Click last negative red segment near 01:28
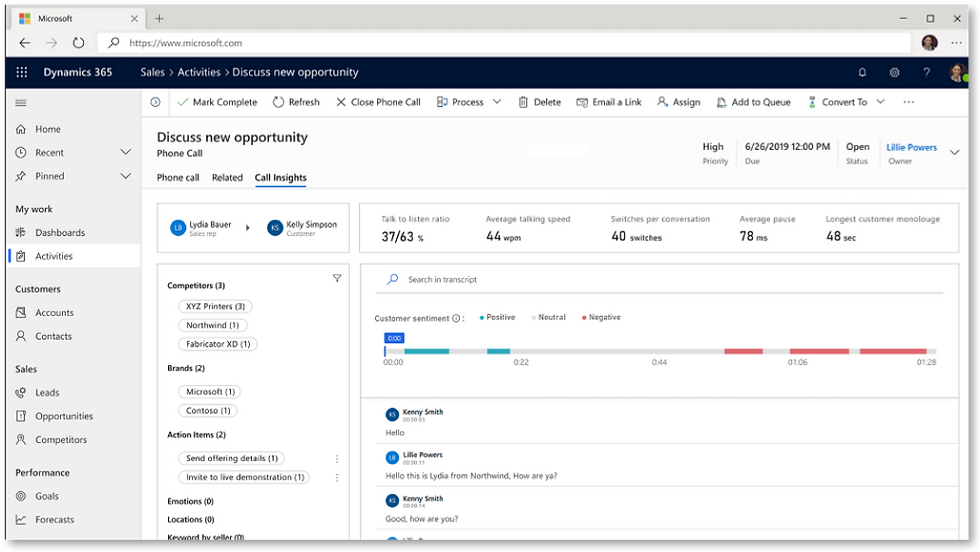 tap(892, 351)
